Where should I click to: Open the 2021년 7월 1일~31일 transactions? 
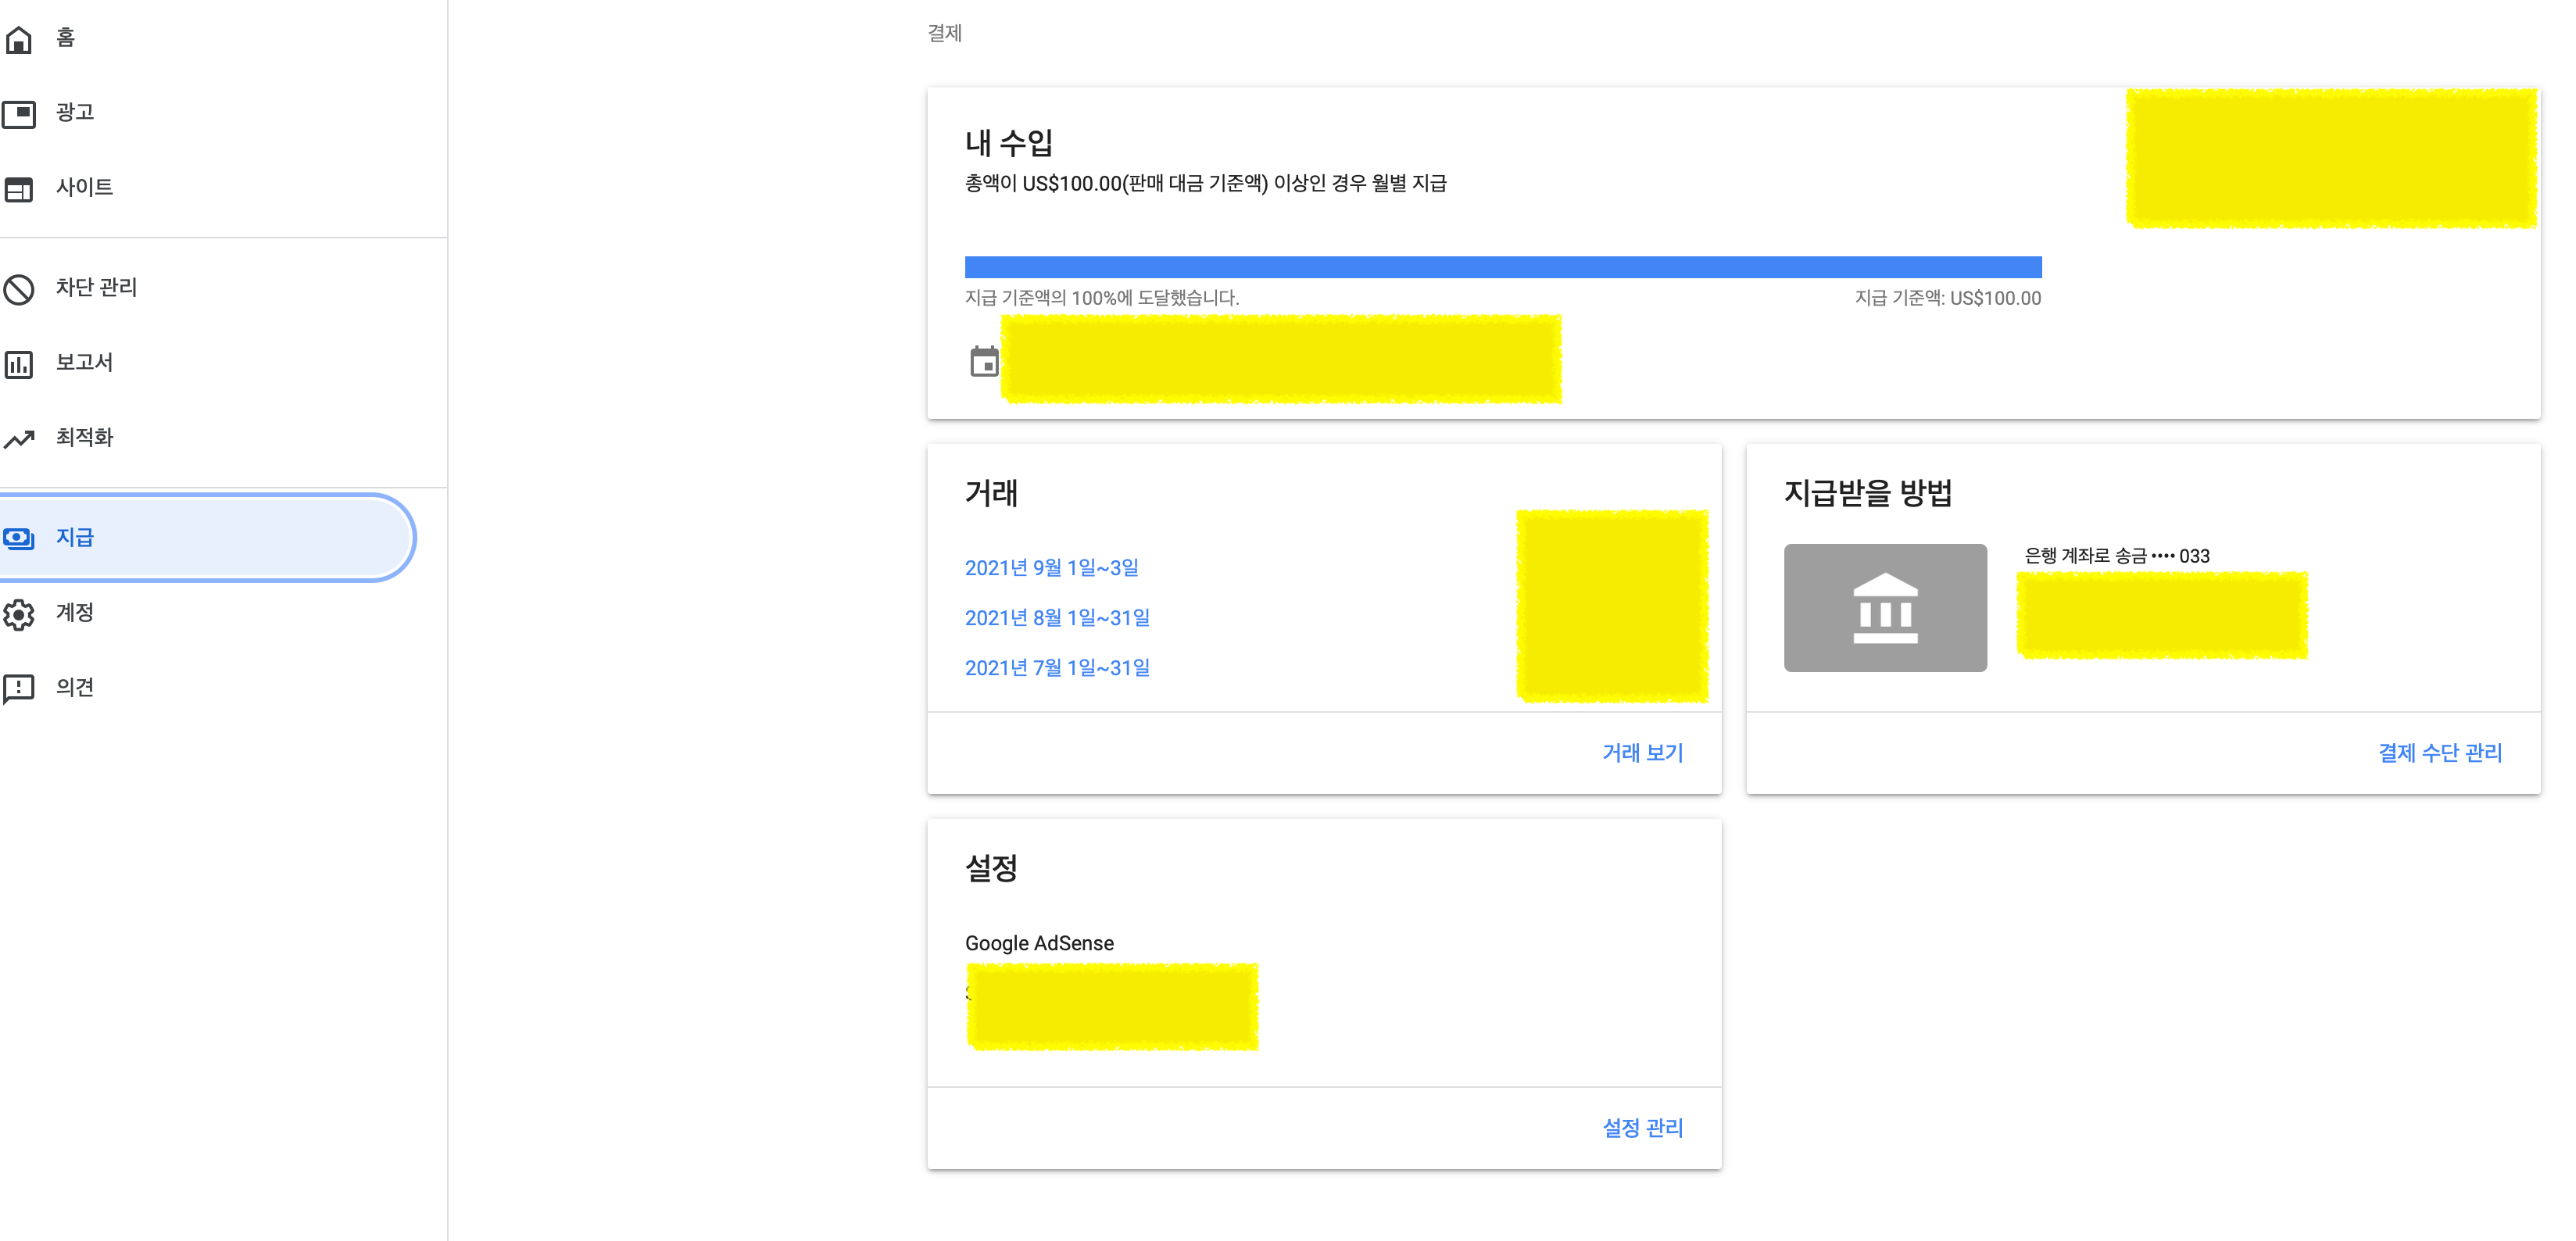1057,666
